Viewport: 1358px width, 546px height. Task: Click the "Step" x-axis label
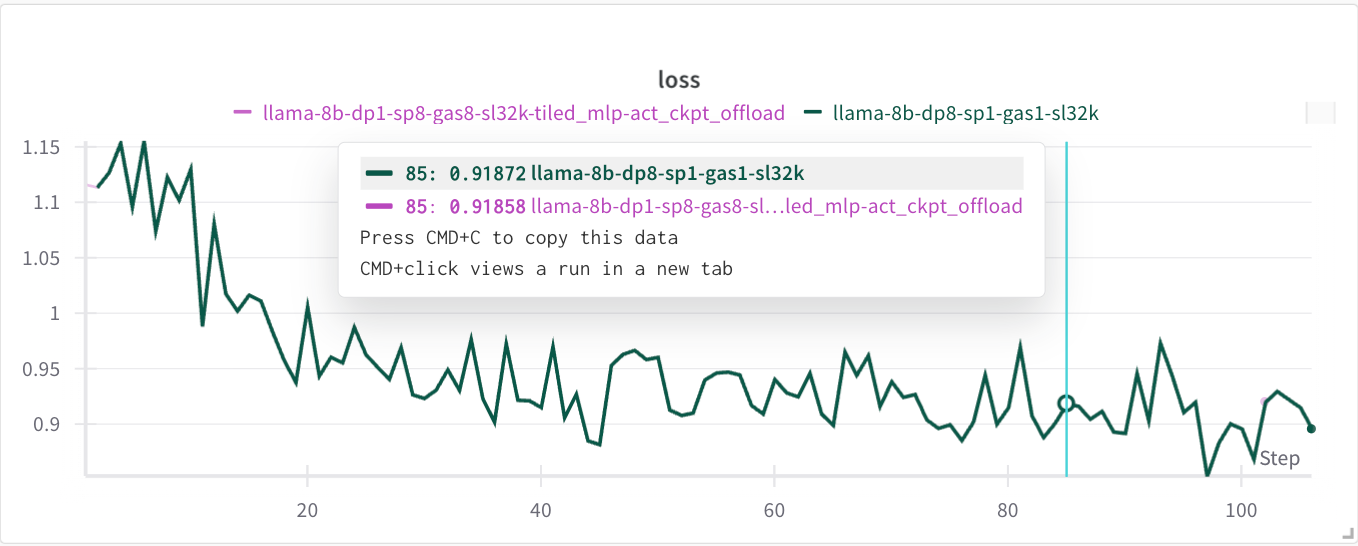[x=1279, y=459]
